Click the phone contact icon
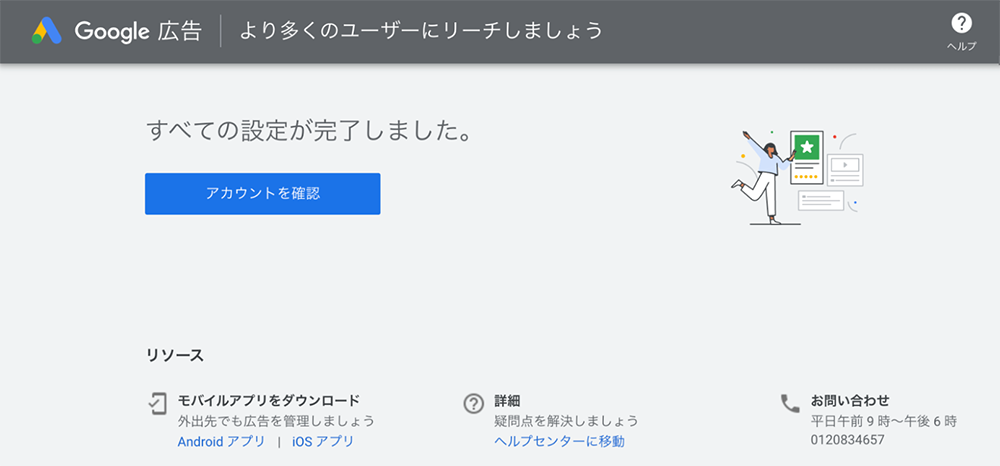This screenshot has height=466, width=1000. pyautogui.click(x=790, y=403)
